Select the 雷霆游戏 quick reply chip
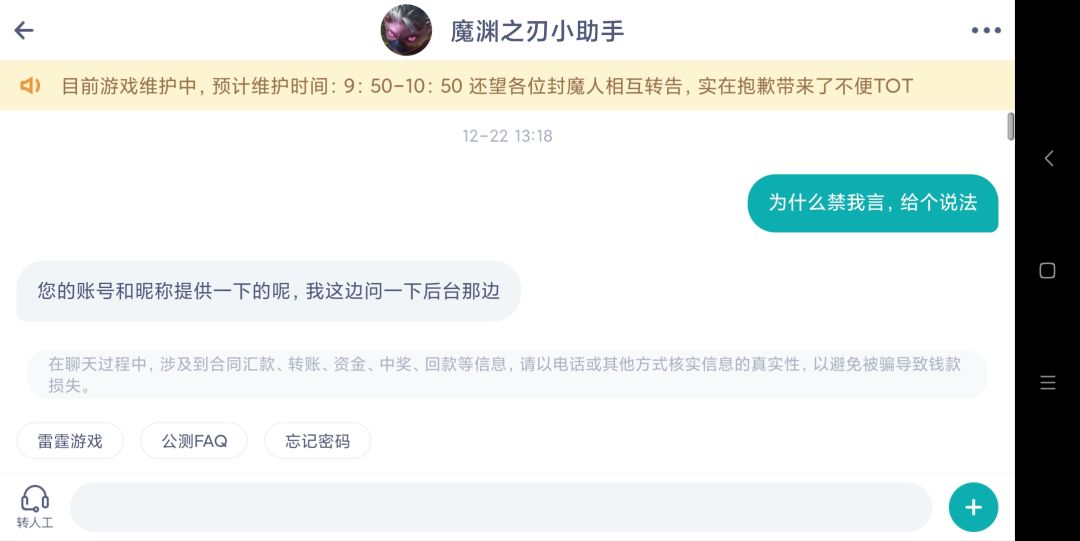Image resolution: width=1080 pixels, height=541 pixels. tap(70, 441)
